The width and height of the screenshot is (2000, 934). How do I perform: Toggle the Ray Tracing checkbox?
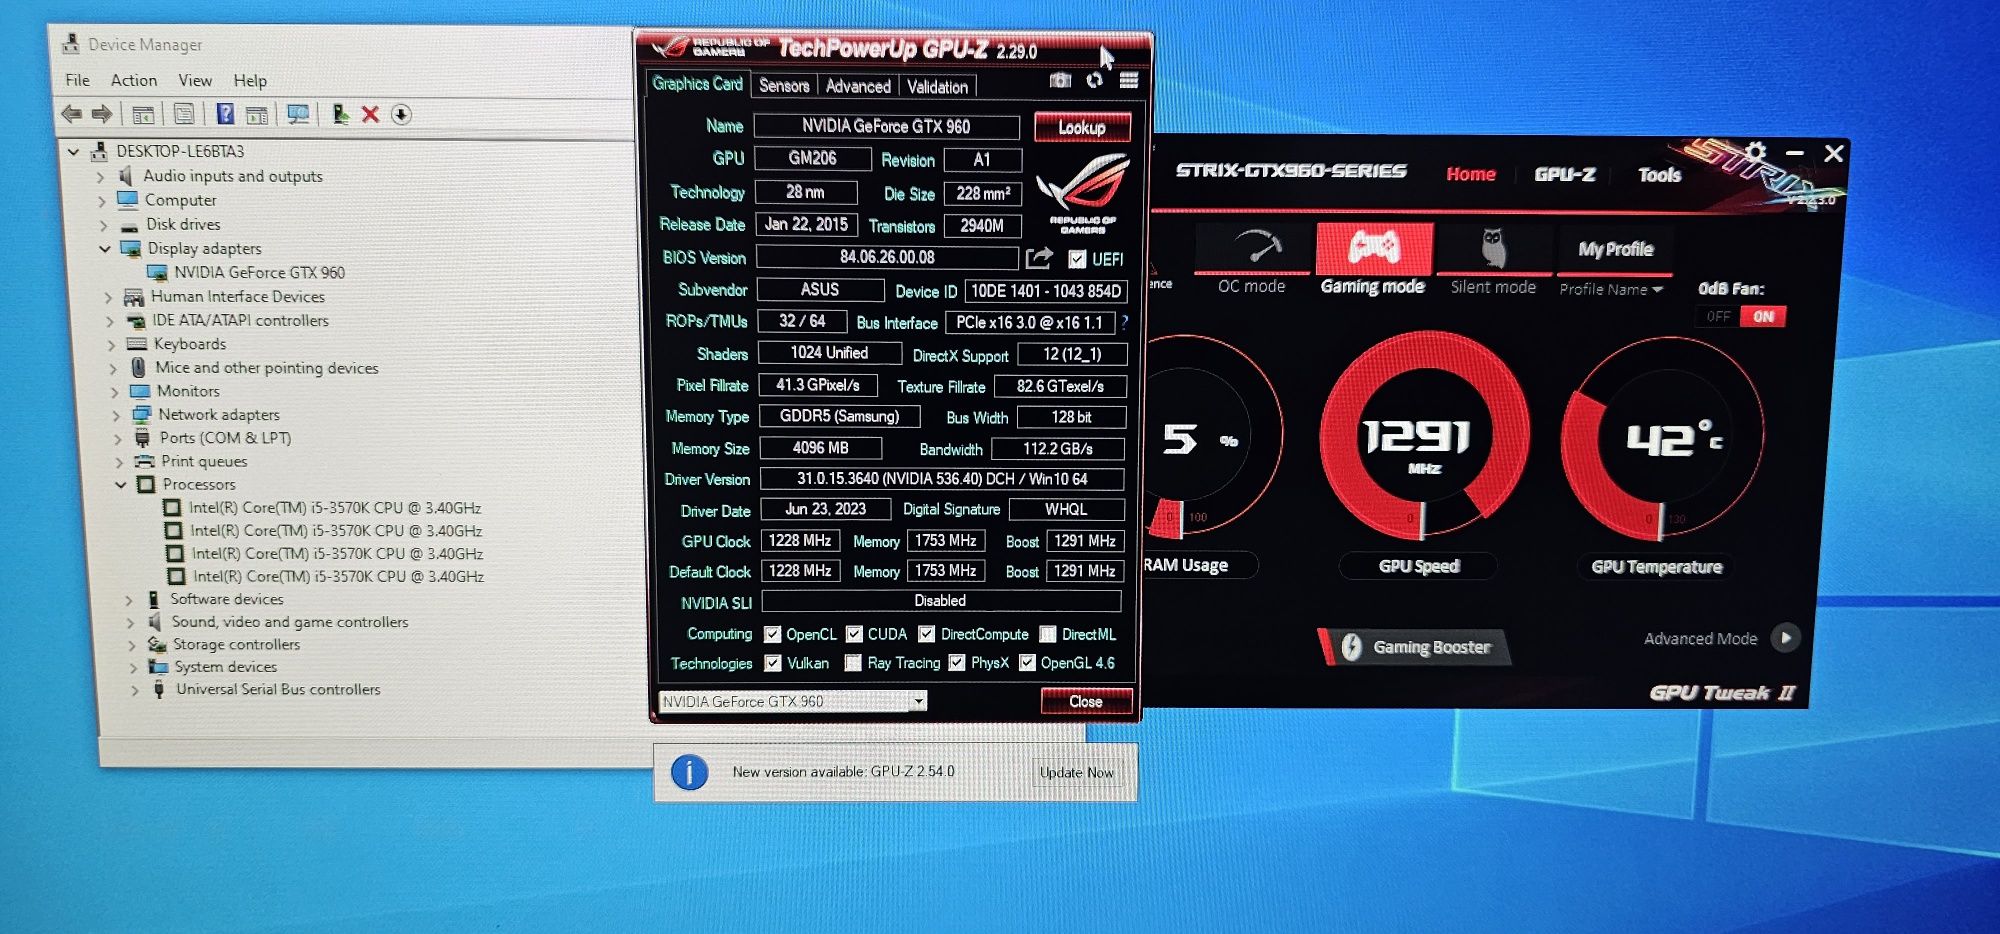853,663
